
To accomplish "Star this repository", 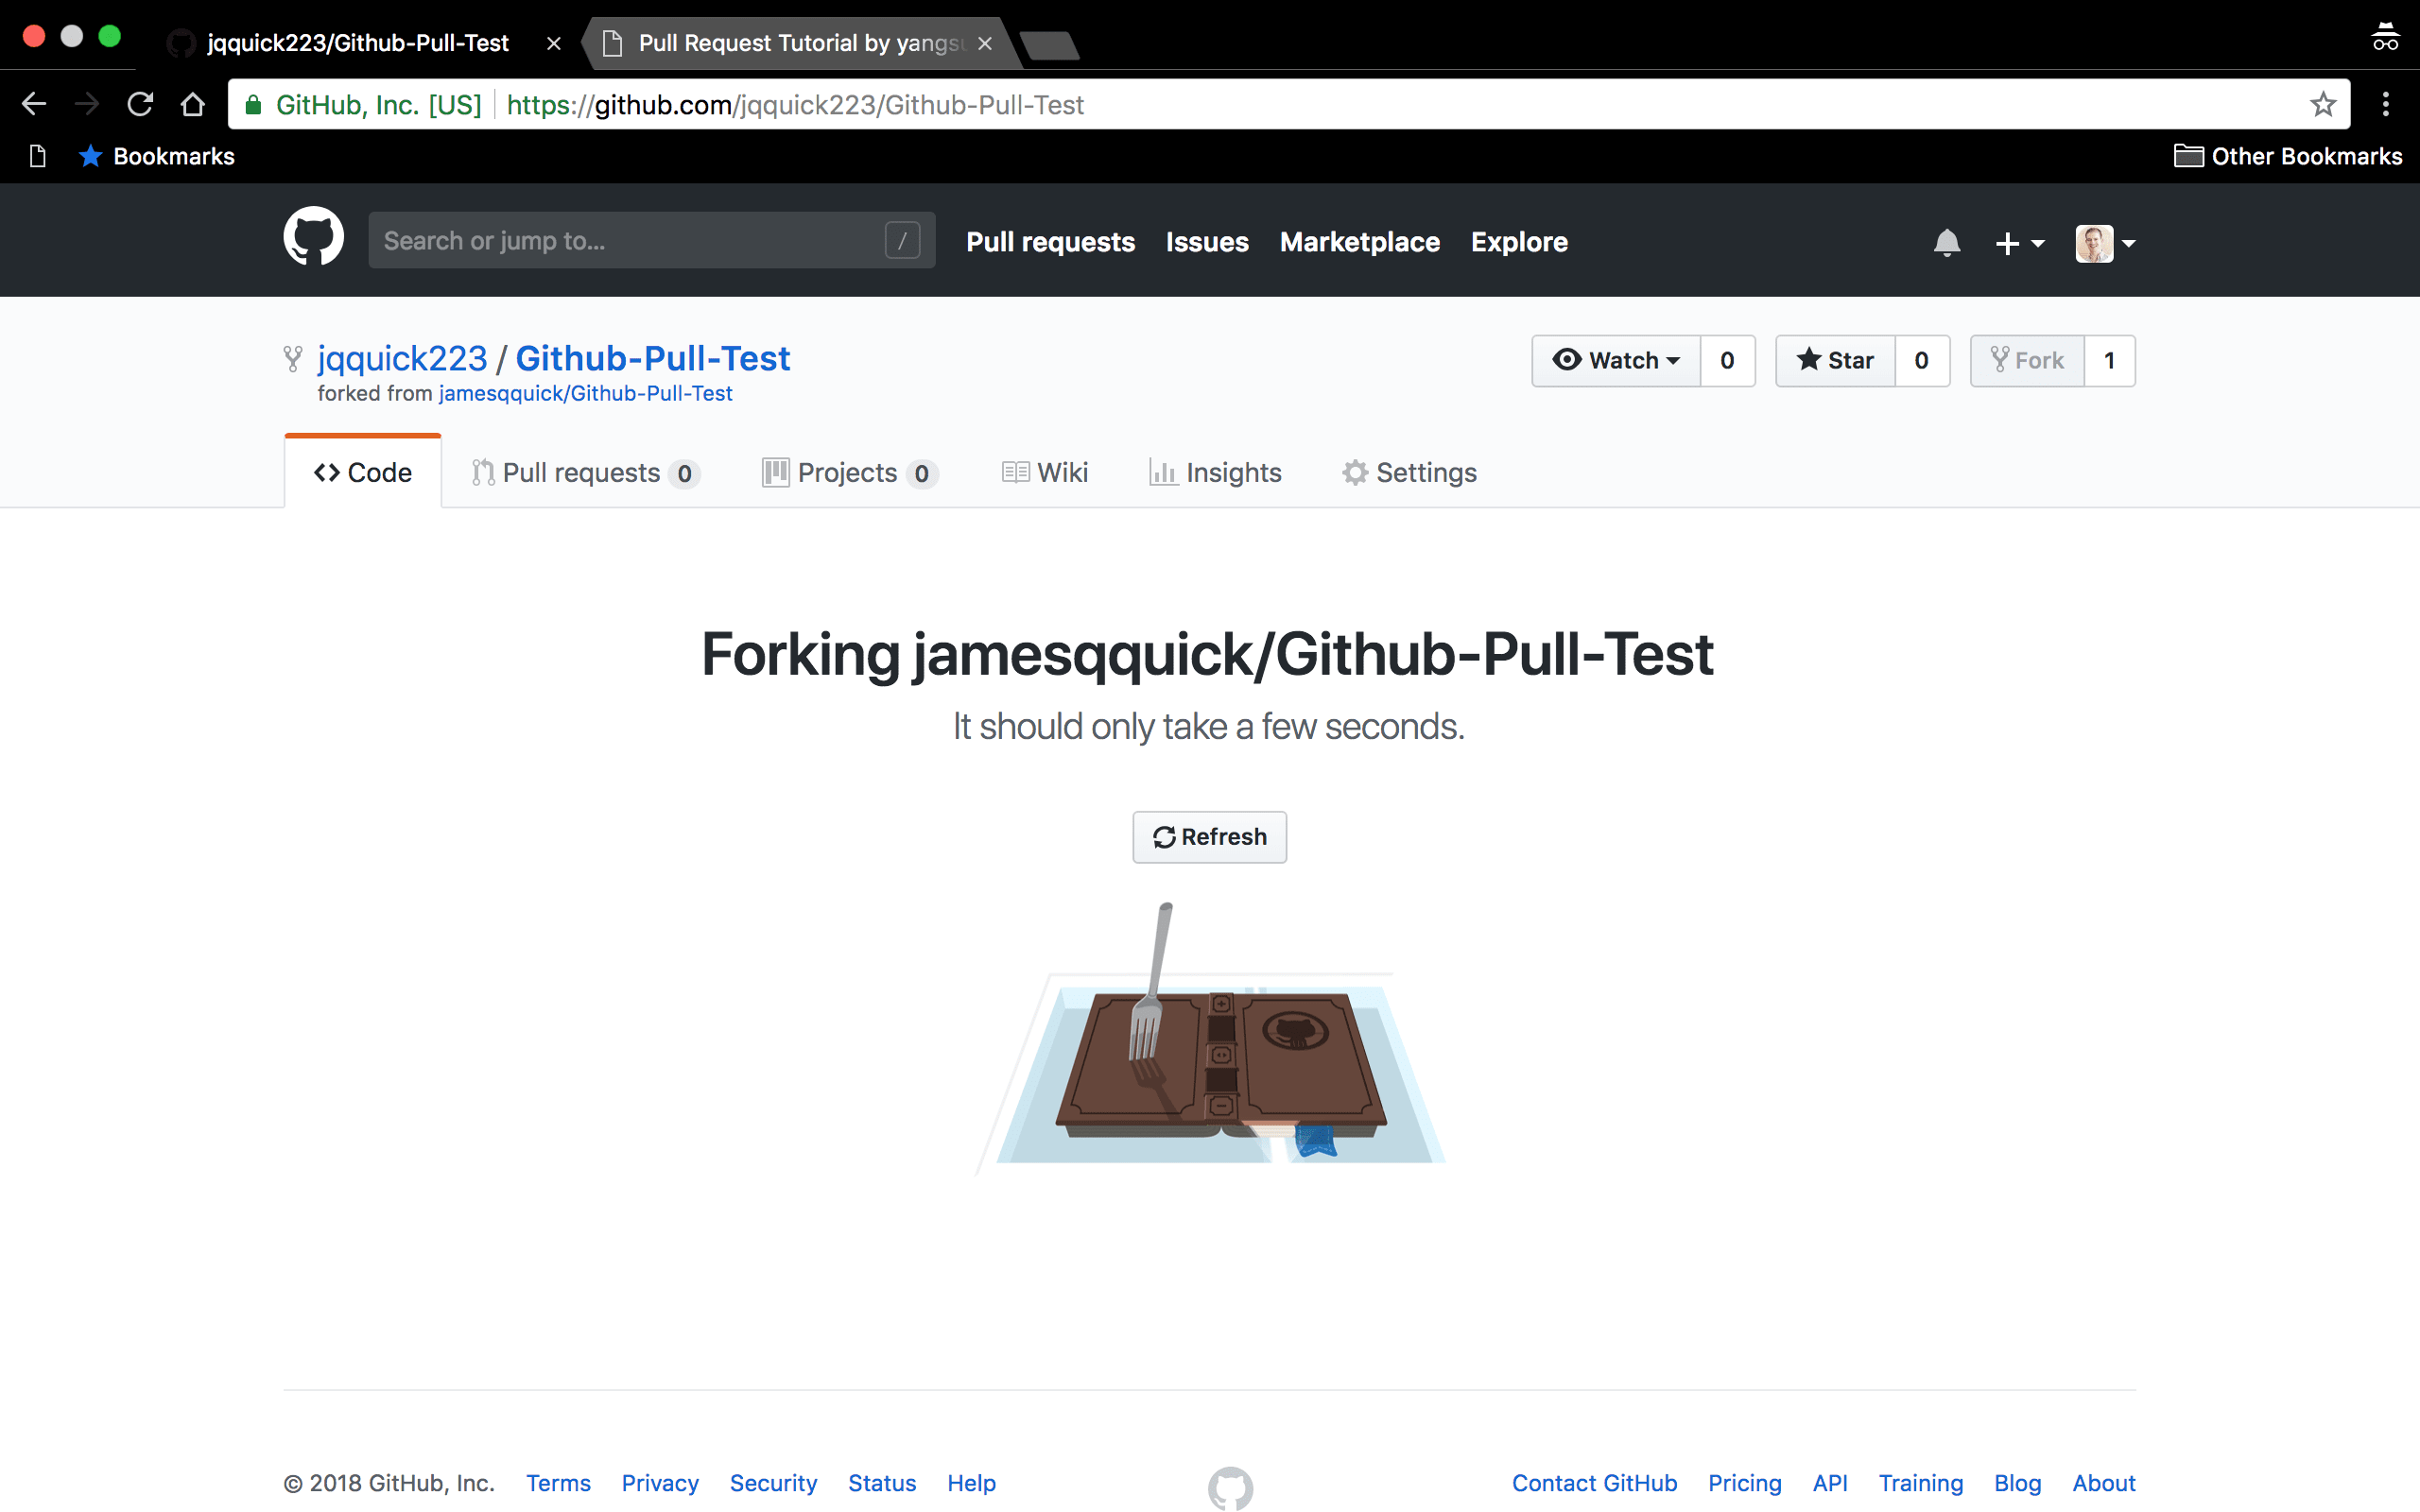I will (1835, 360).
